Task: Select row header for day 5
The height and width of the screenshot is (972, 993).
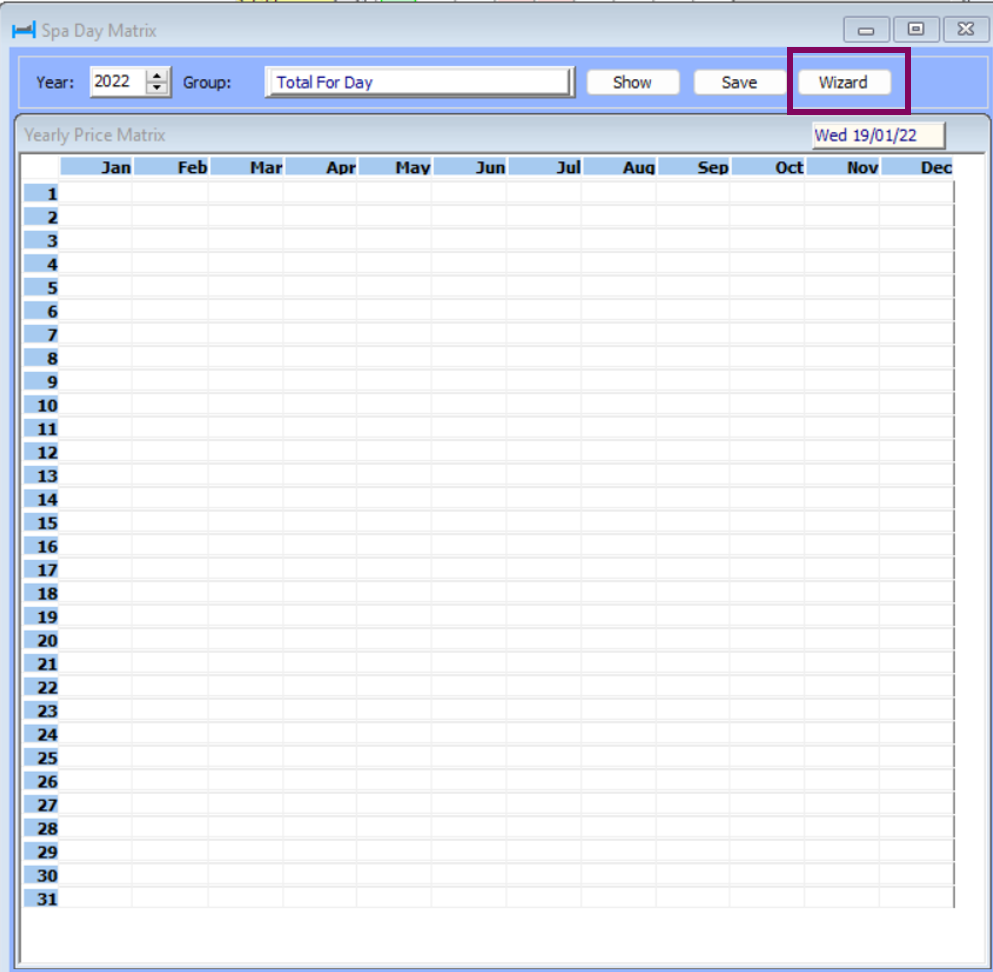Action: [x=41, y=287]
